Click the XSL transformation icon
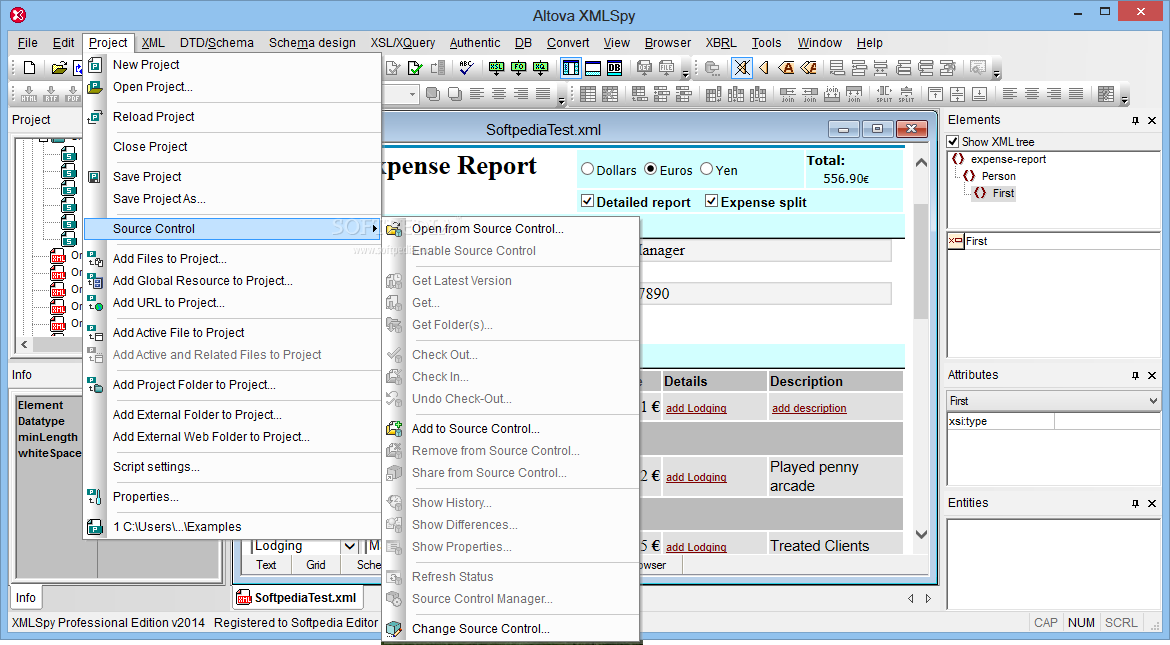1170x645 pixels. [496, 68]
